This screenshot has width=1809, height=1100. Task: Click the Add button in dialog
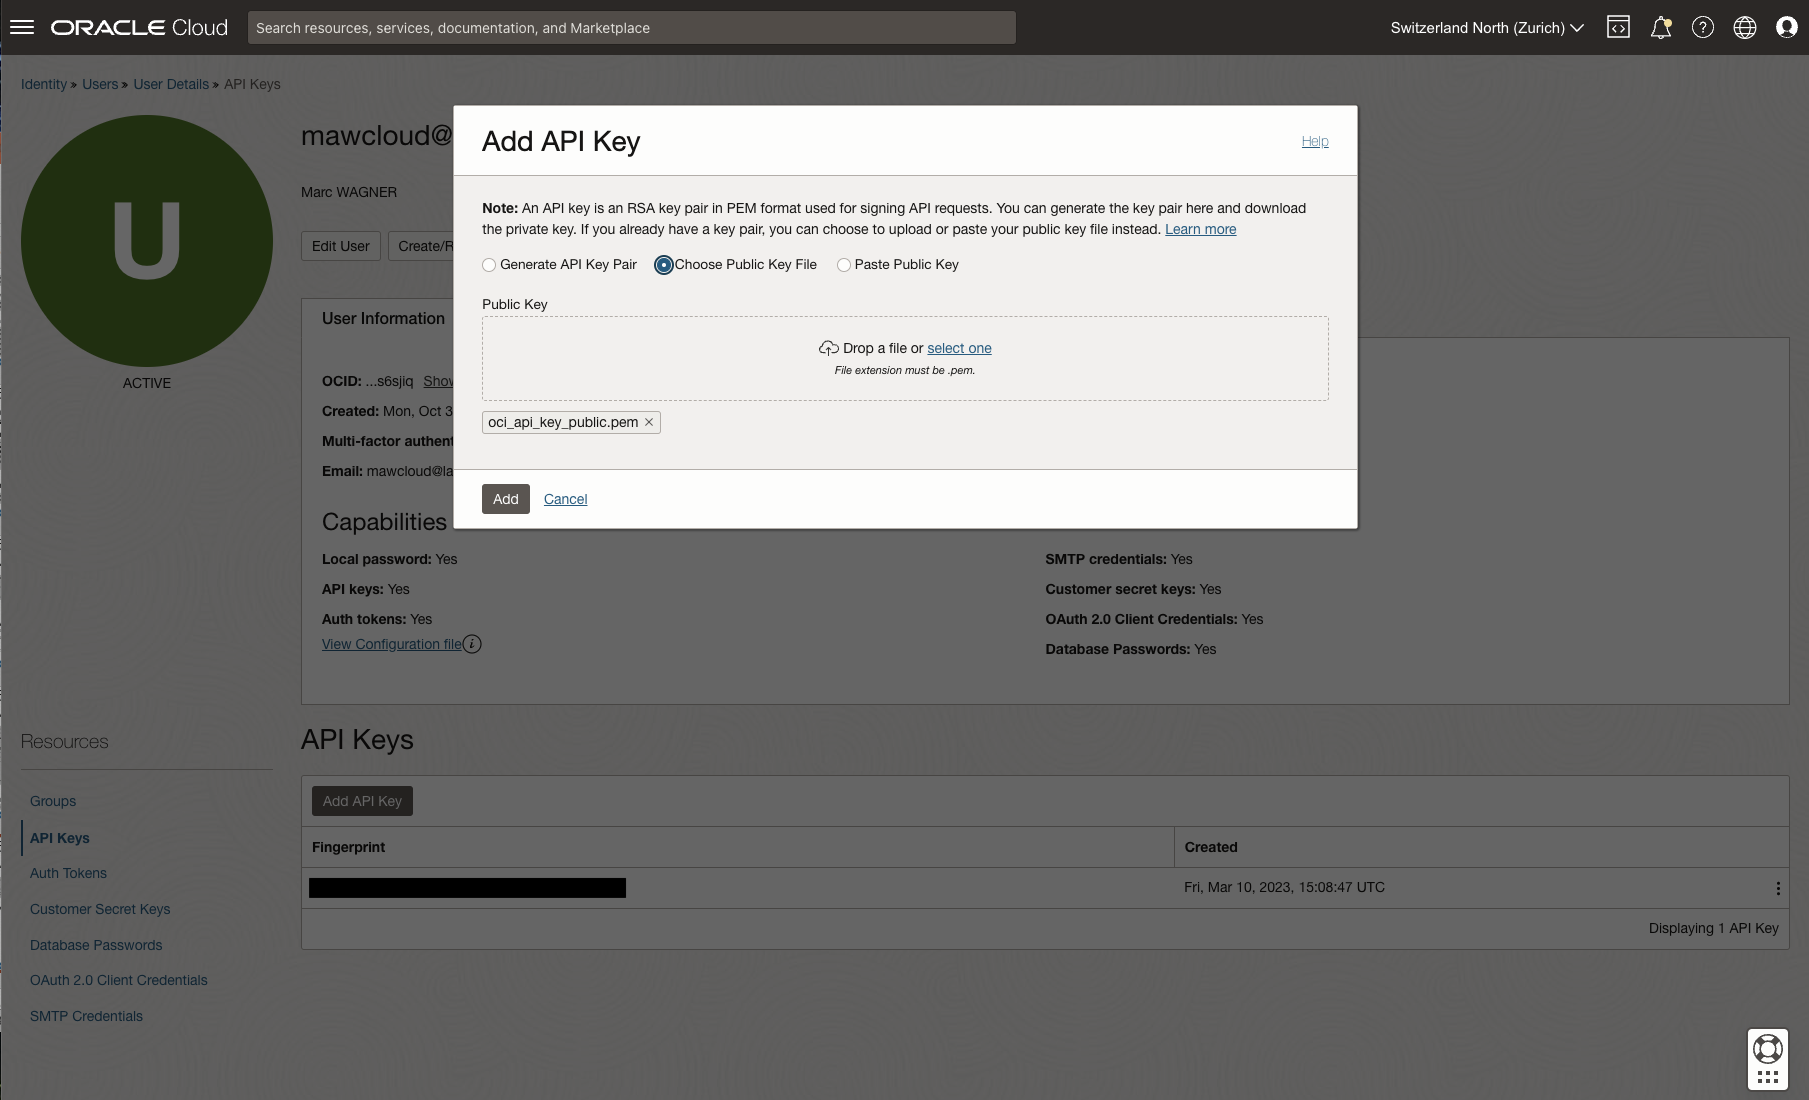coord(505,499)
